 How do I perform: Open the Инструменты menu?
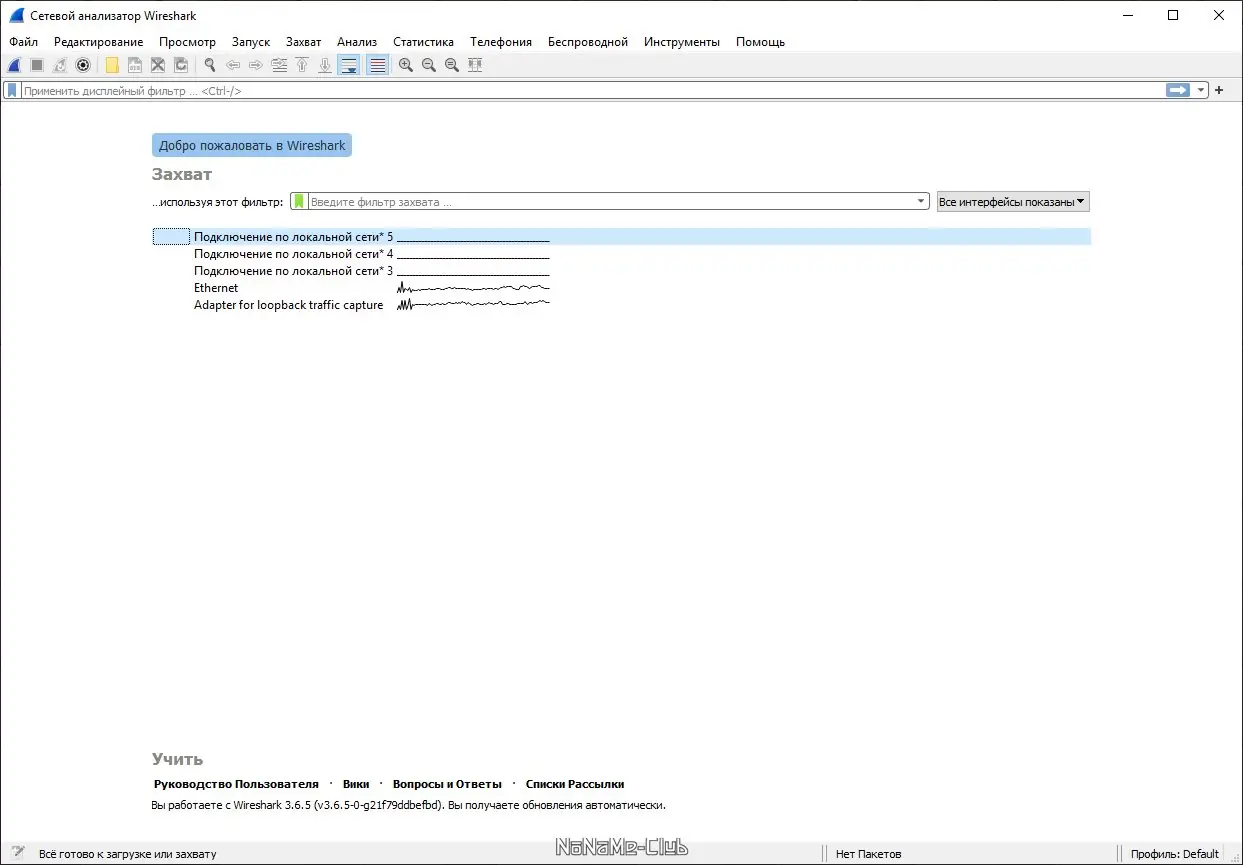coord(682,42)
